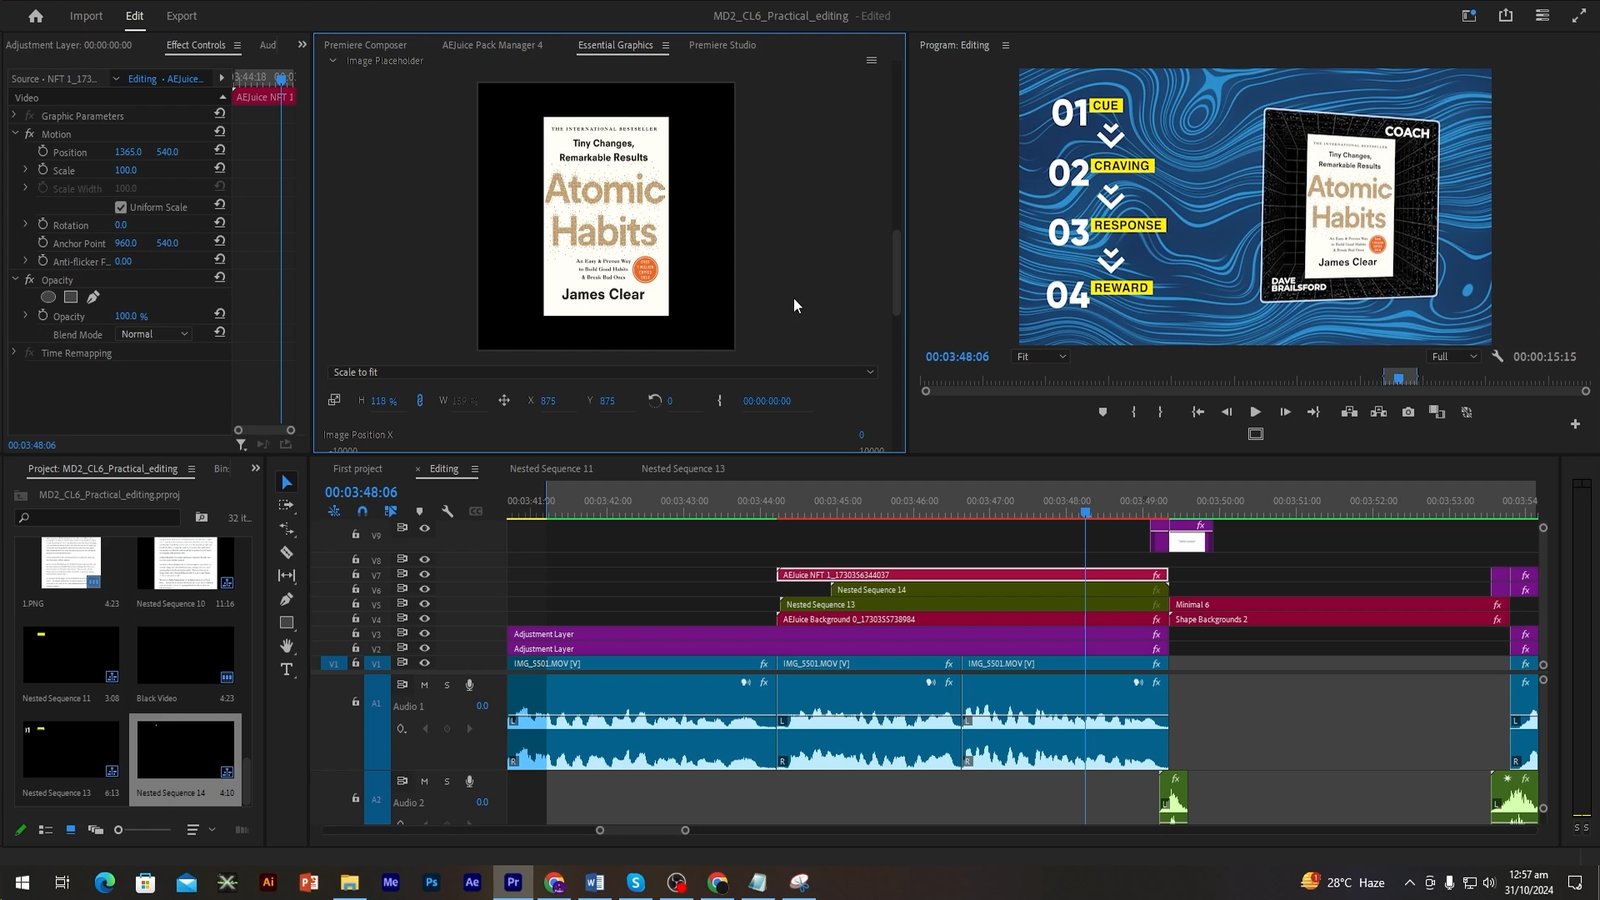Screen dimensions: 1600x900
Task: Select the Track Select Forward tool
Action: coord(287,506)
